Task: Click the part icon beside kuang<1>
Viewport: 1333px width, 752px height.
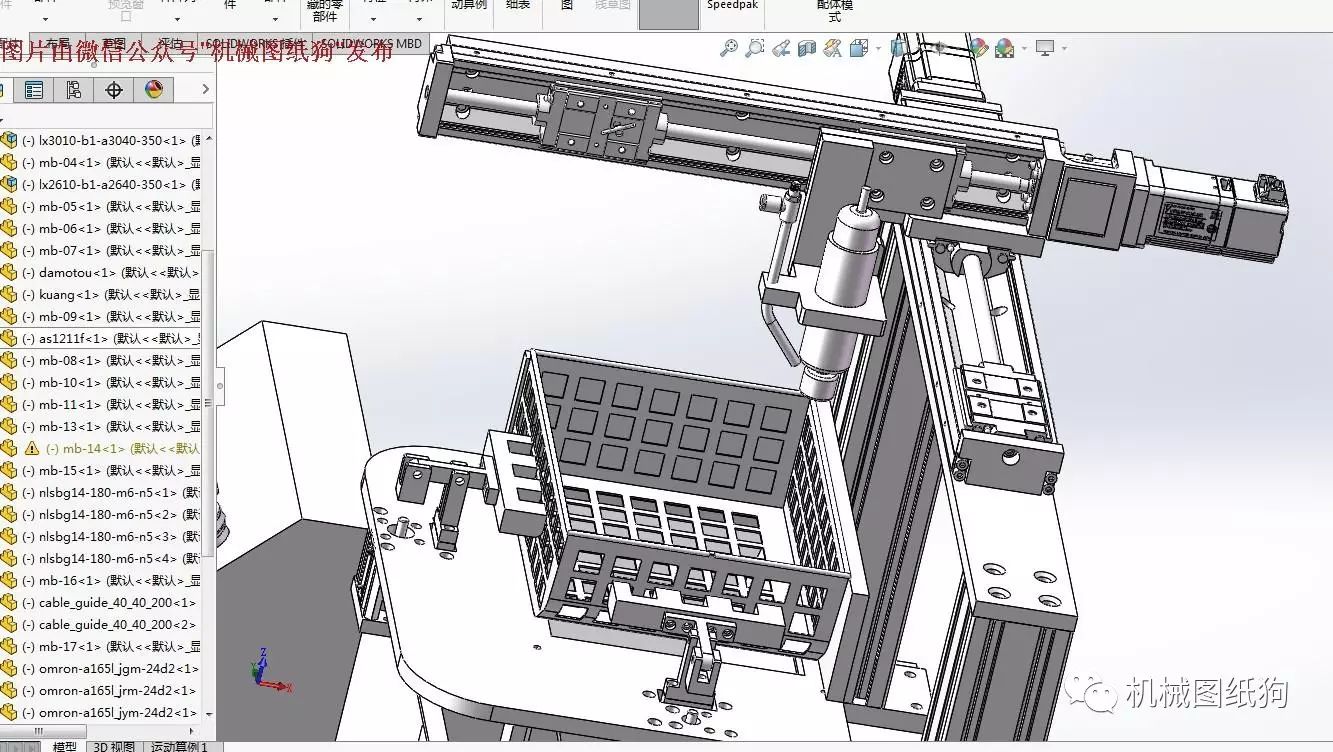Action: [9, 295]
